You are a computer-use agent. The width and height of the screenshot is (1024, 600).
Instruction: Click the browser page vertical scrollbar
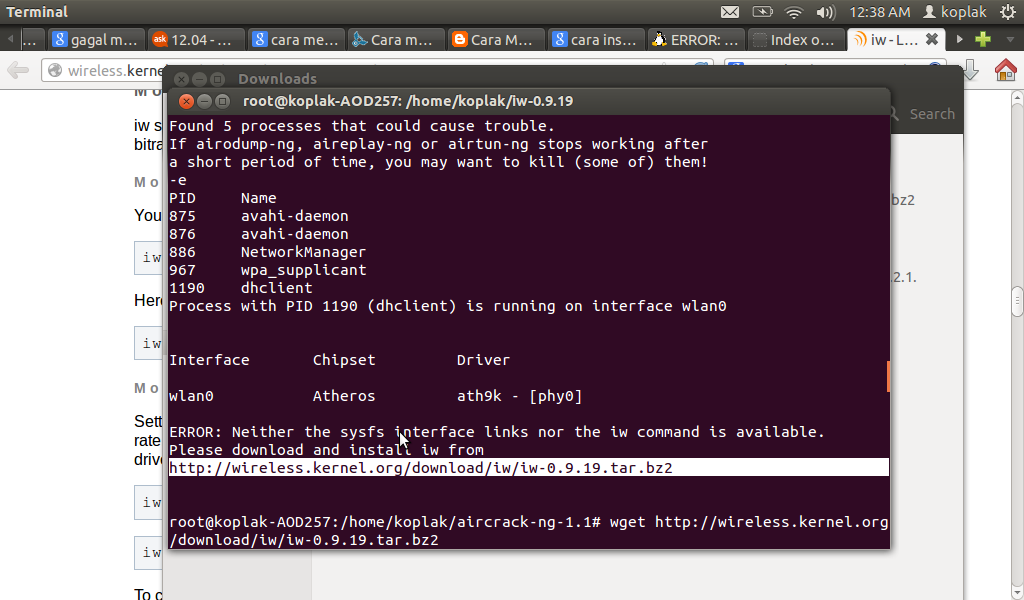(x=1017, y=302)
